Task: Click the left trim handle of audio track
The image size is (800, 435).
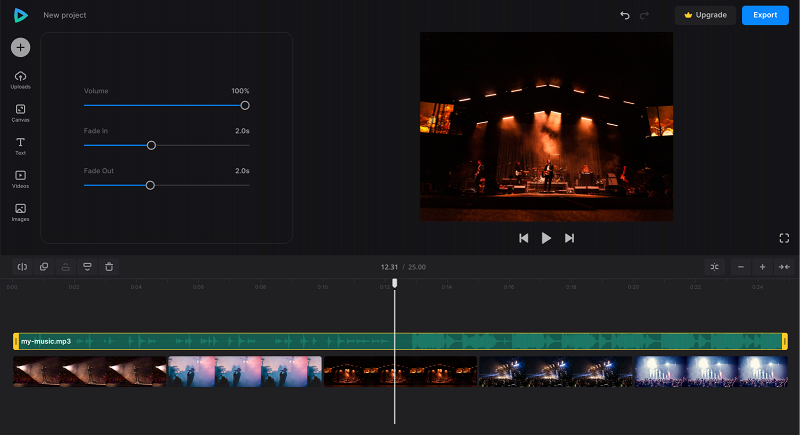Action: pyautogui.click(x=16, y=341)
